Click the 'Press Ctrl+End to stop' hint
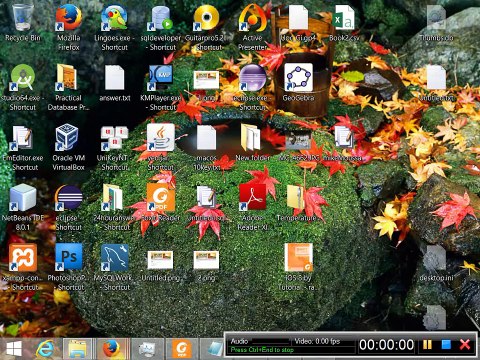The width and height of the screenshot is (480, 360). (262, 350)
